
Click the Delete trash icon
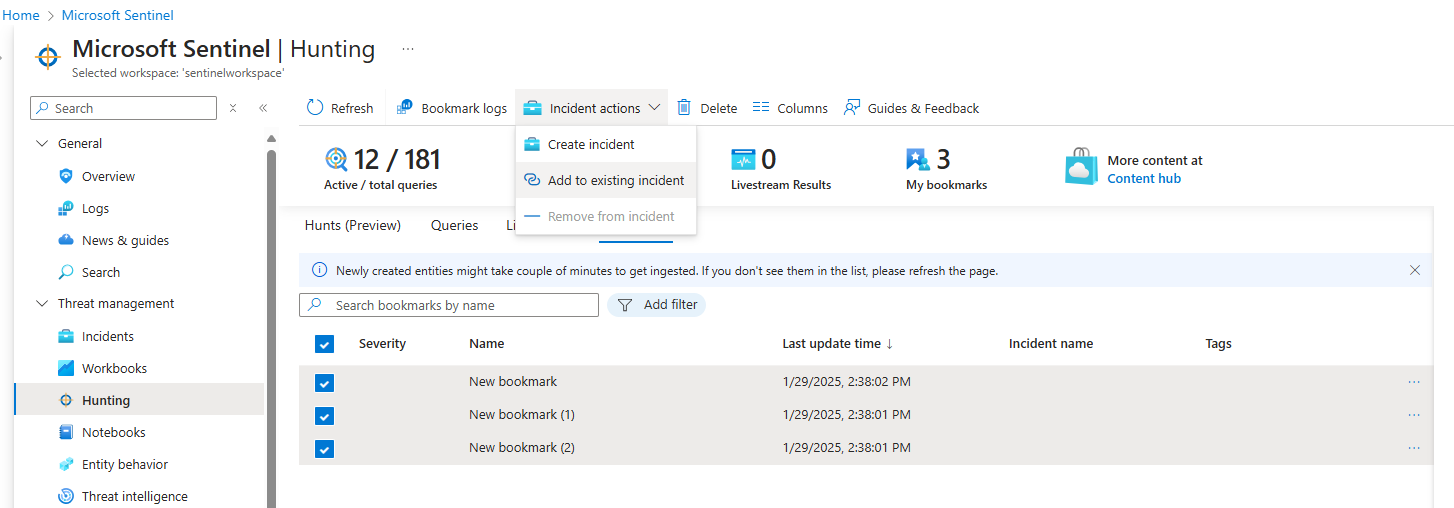point(684,108)
